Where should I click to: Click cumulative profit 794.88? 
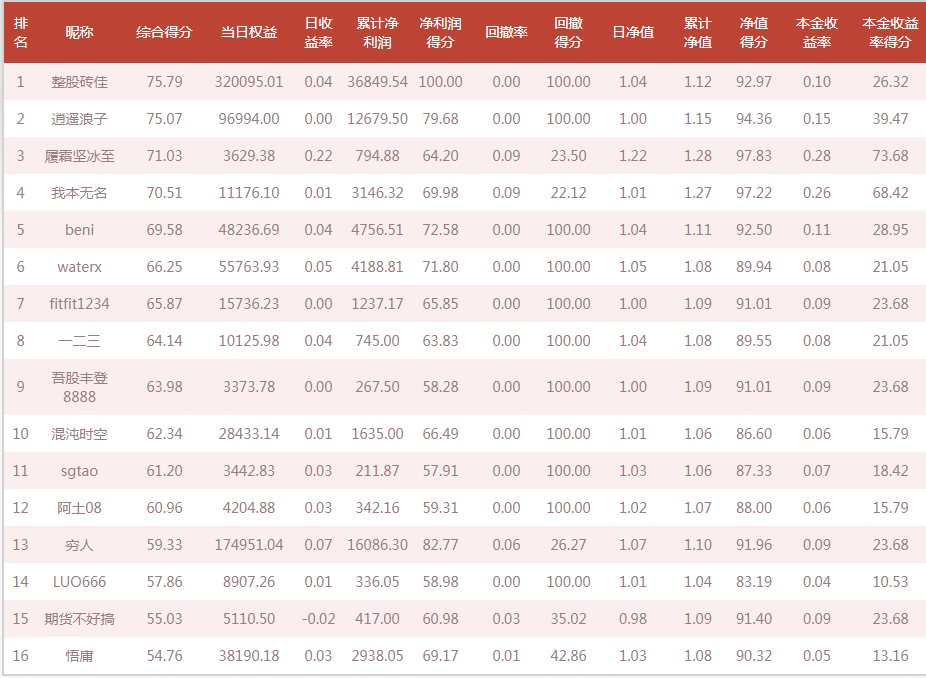(377, 156)
